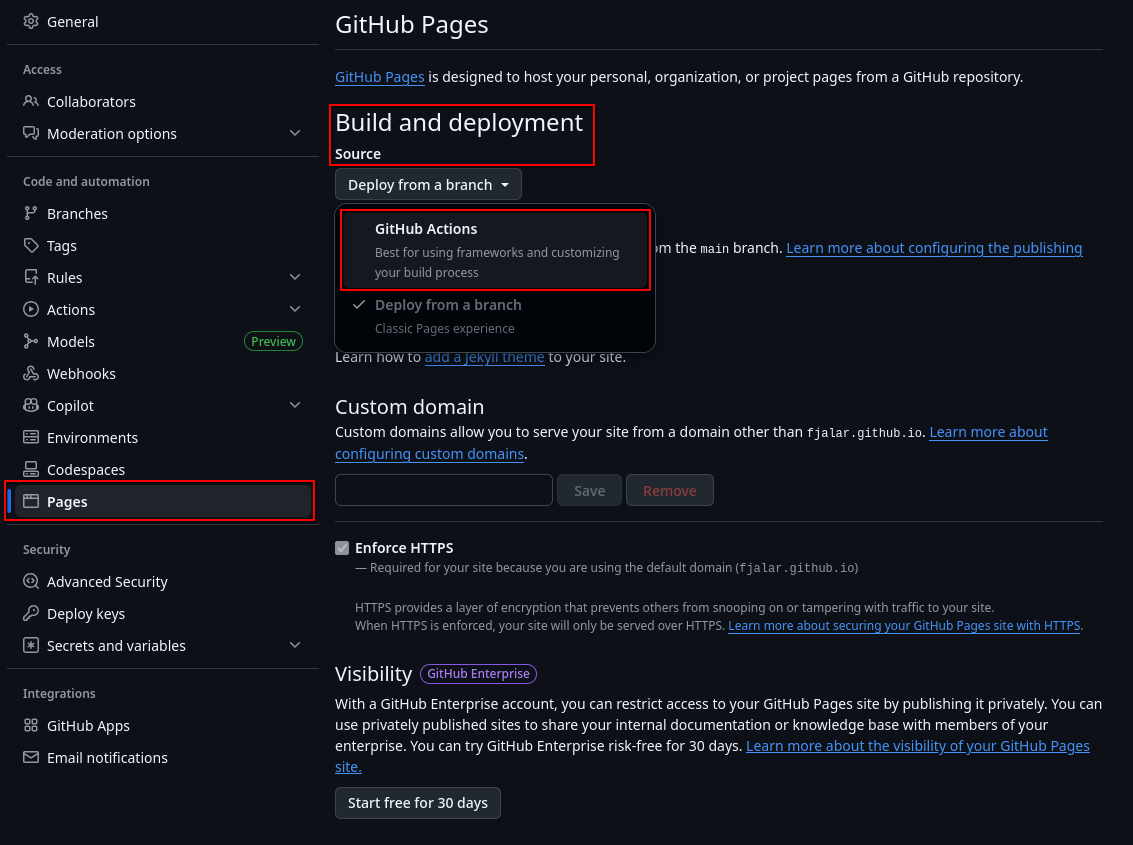Click the Models icon in sidebar
The height and width of the screenshot is (845, 1133).
coord(30,341)
